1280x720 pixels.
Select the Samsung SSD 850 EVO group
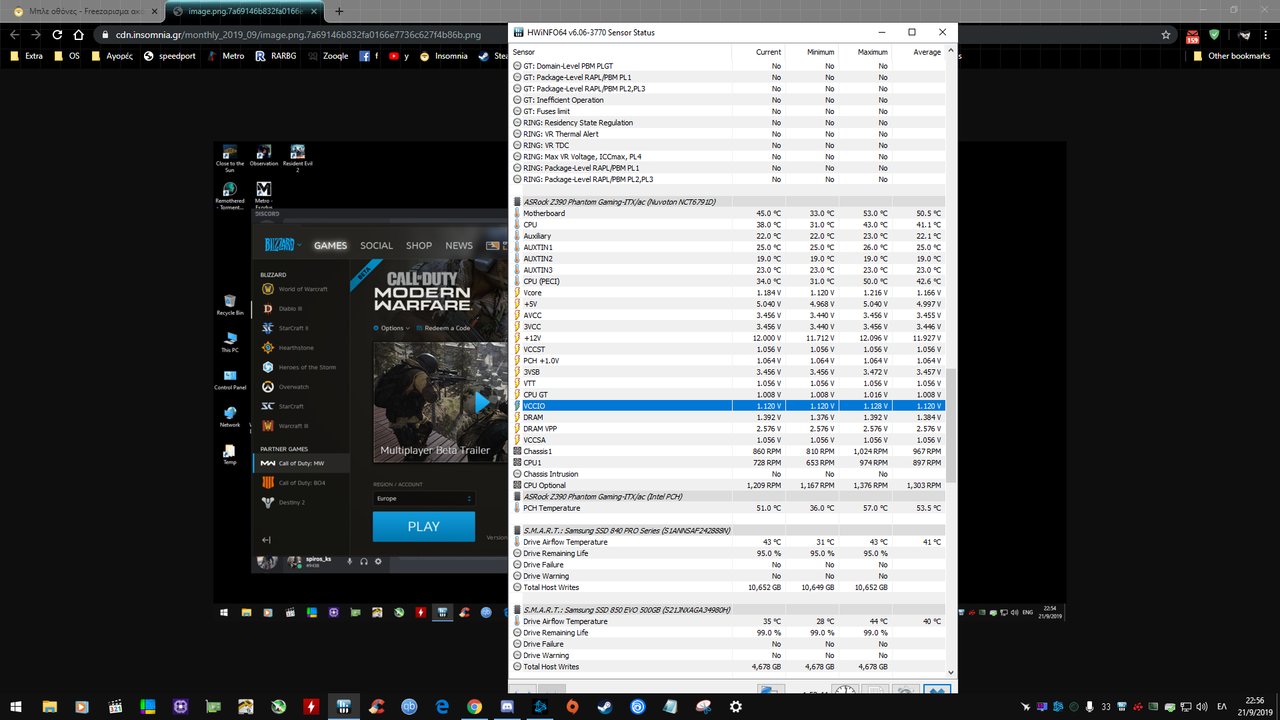coord(730,610)
